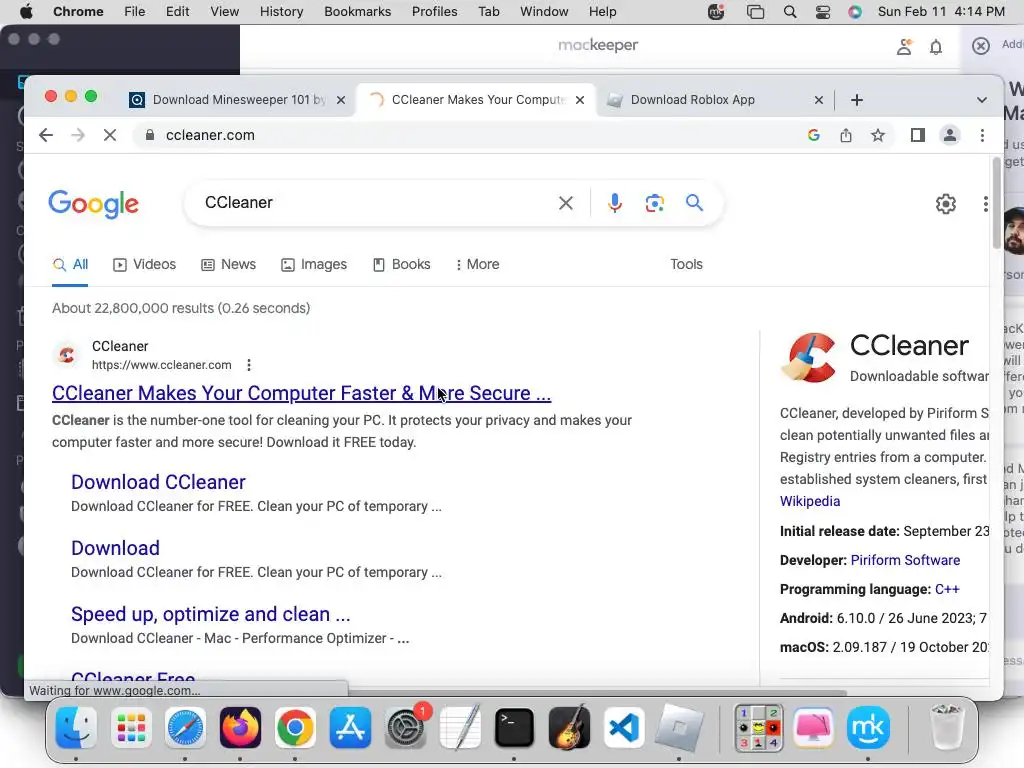The width and height of the screenshot is (1024, 768).
Task: Open Control Center in menu bar
Action: pyautogui.click(x=823, y=12)
